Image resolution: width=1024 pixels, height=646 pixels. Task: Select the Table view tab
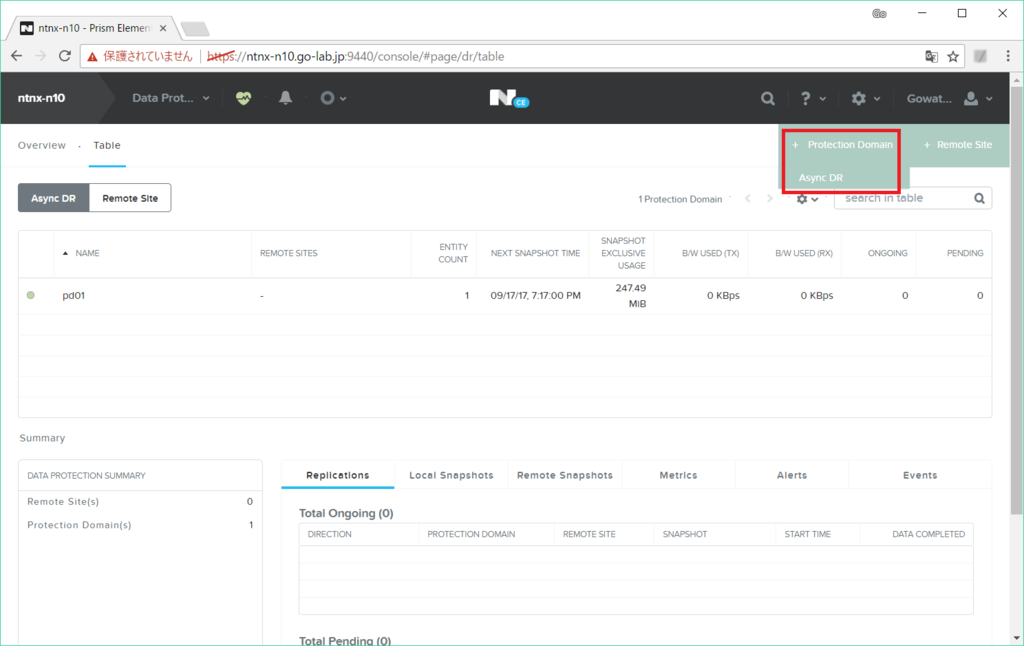tap(107, 145)
